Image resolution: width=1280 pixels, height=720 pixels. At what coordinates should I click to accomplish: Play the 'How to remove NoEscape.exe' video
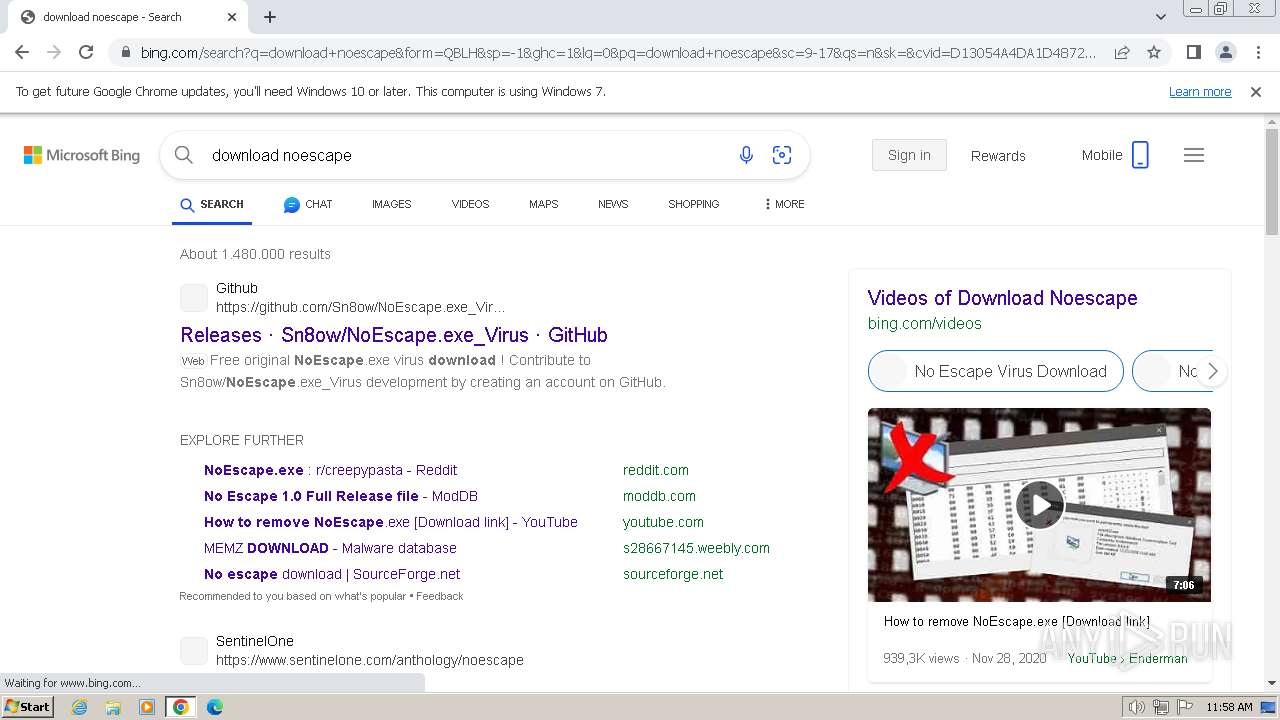click(x=1039, y=505)
